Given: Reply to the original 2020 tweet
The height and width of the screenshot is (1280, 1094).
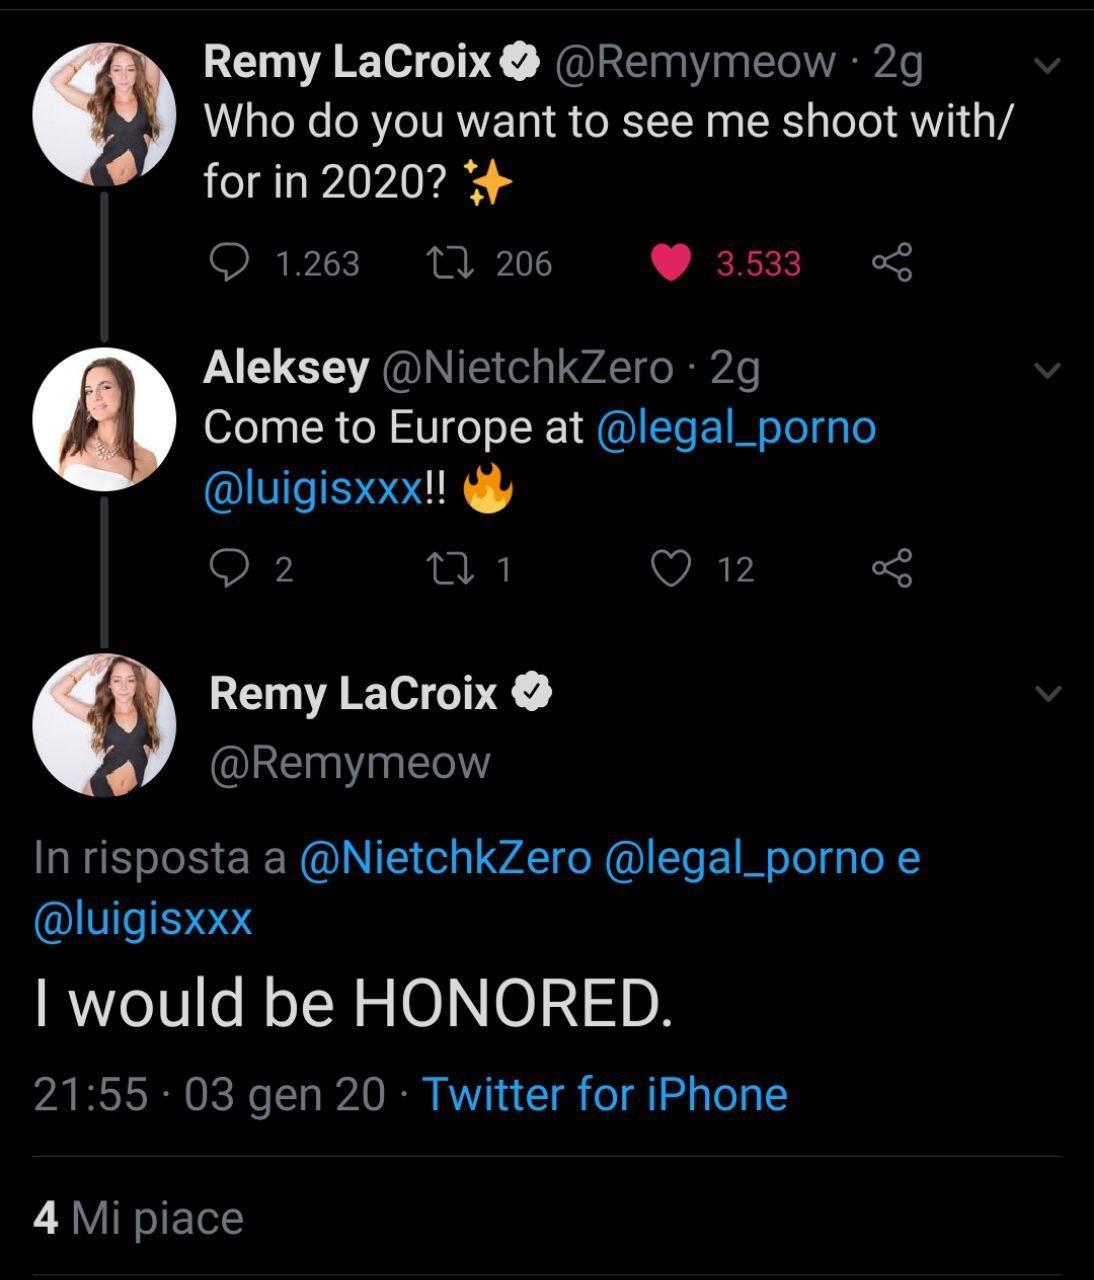Looking at the screenshot, I should (x=229, y=263).
